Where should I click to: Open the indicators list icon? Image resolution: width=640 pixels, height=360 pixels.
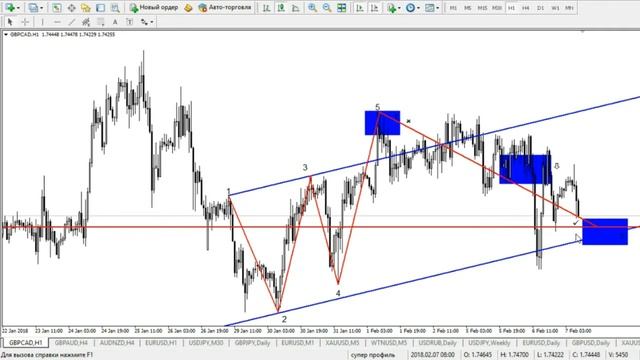point(391,8)
